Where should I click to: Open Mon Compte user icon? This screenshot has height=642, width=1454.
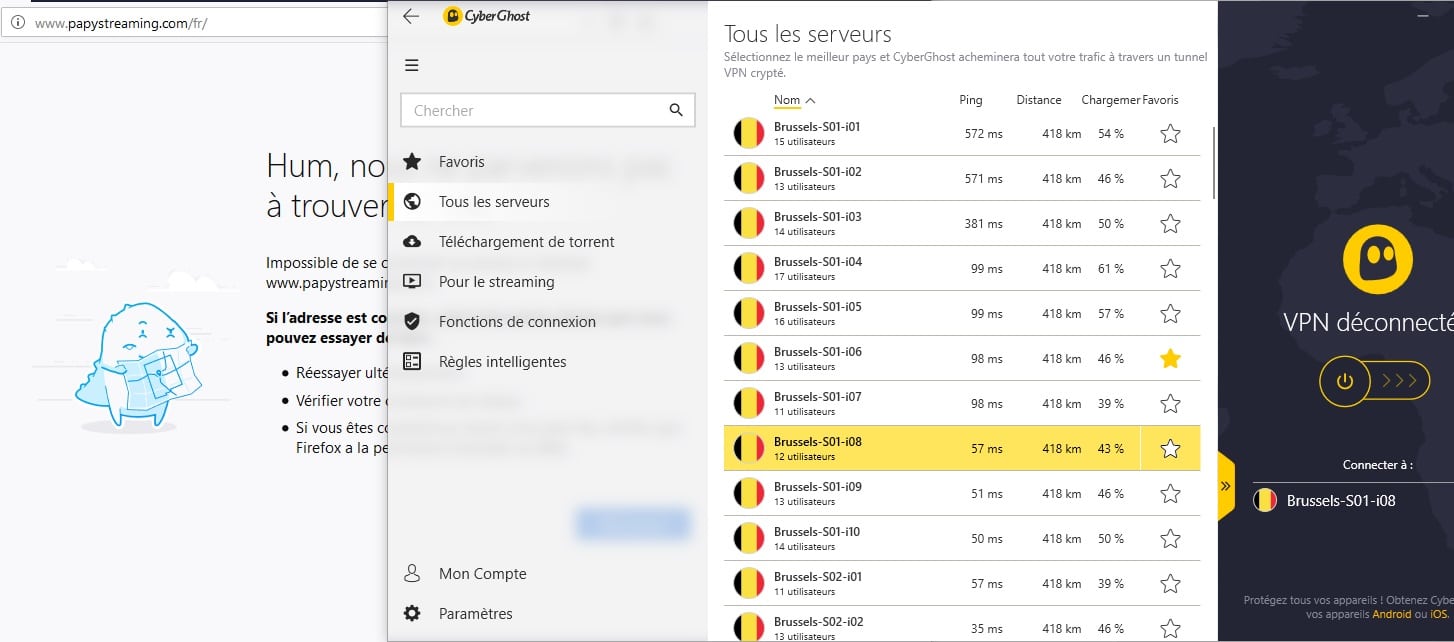(411, 574)
